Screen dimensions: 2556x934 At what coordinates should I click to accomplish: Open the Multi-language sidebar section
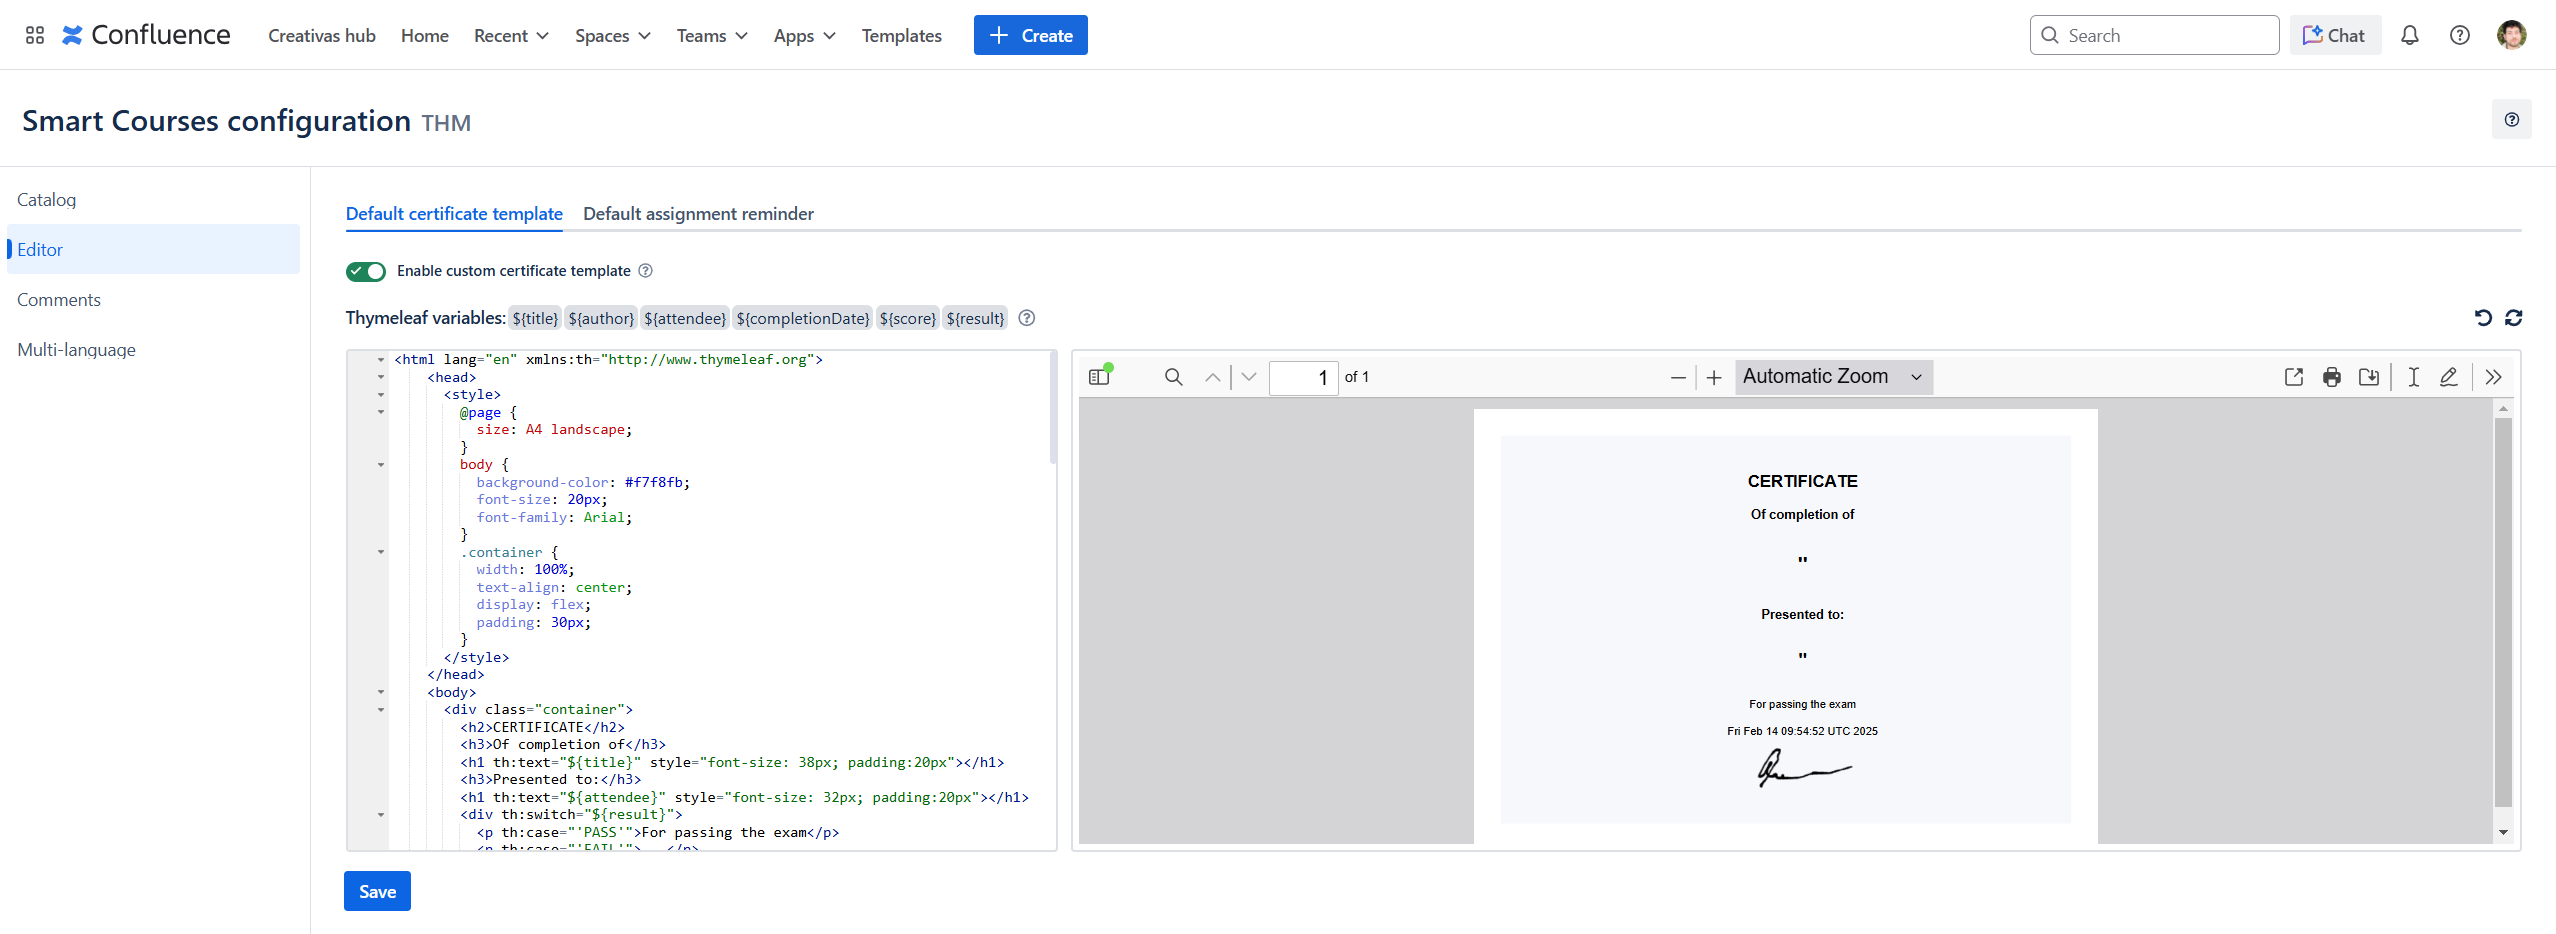click(76, 350)
